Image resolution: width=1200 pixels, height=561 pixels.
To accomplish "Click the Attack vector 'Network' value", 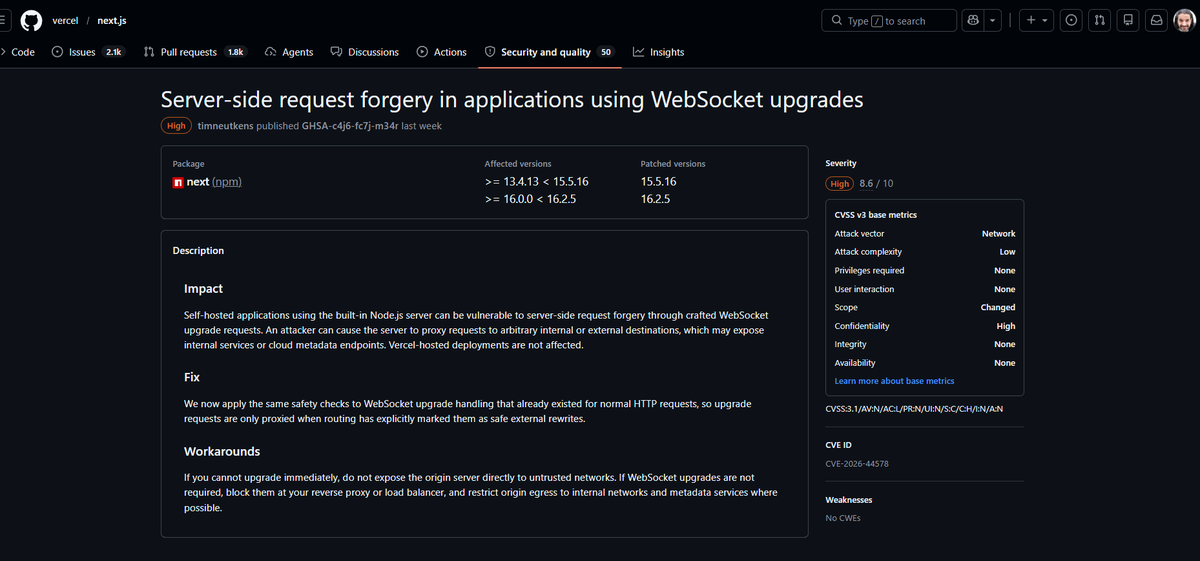I will (998, 233).
